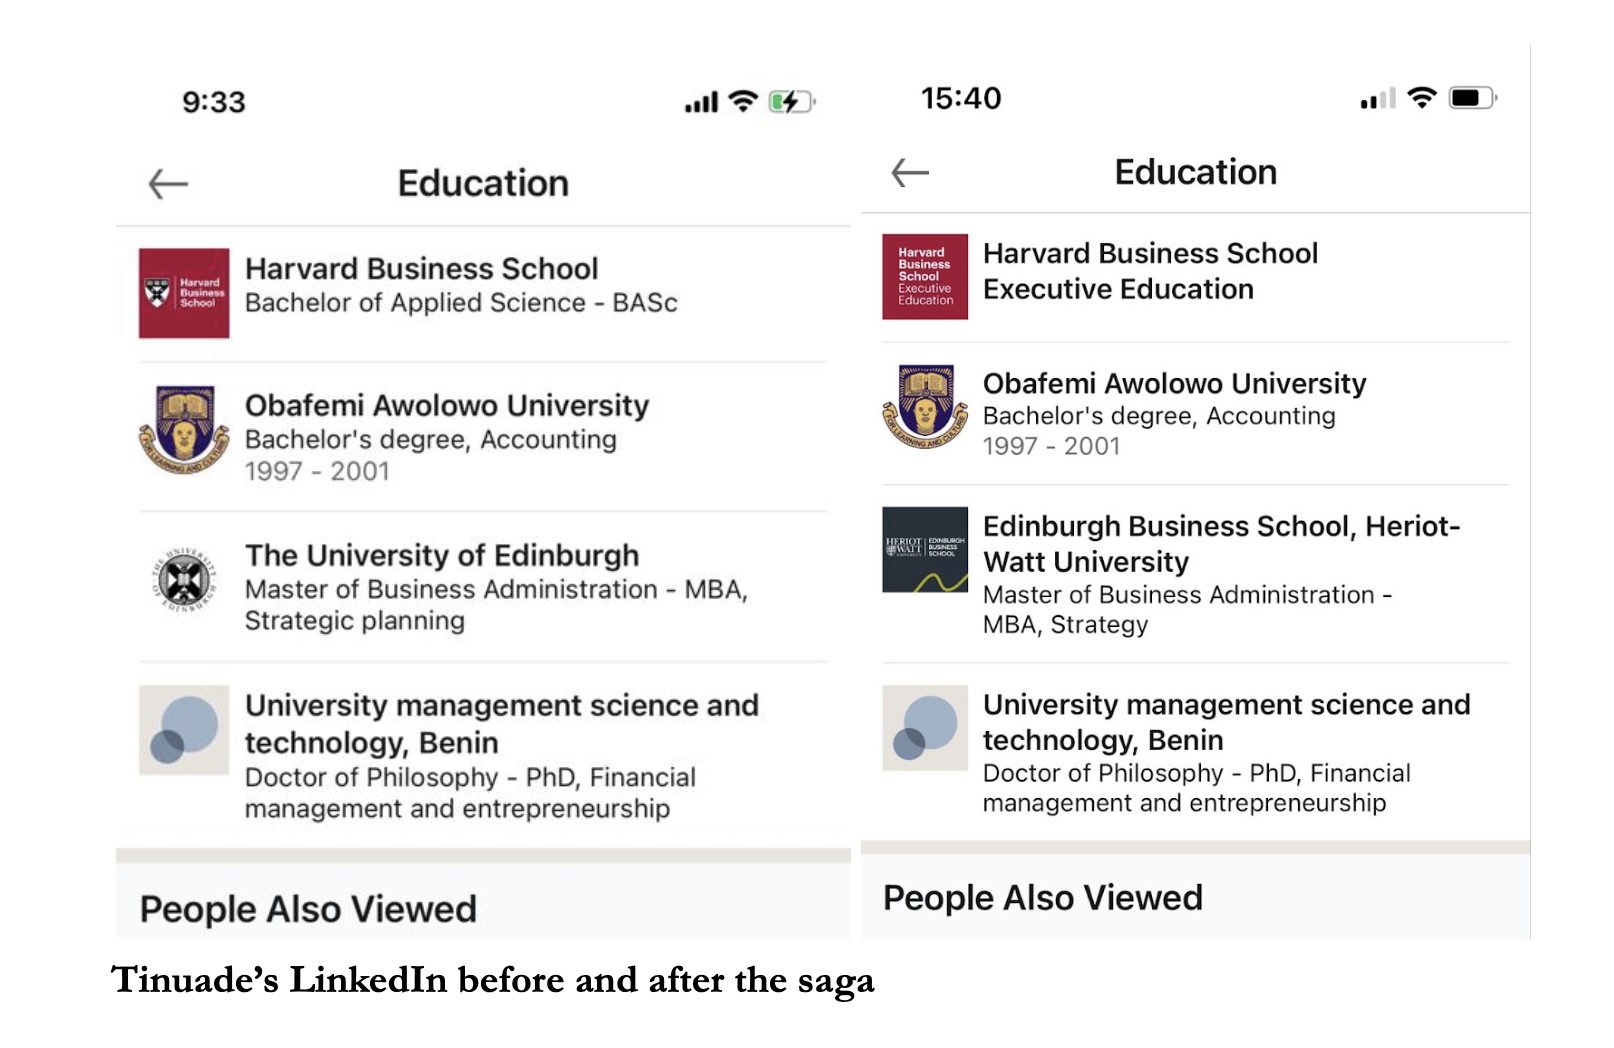The width and height of the screenshot is (1614, 1048).
Task: Tap People Also Viewed heading on right
Action: (1043, 898)
